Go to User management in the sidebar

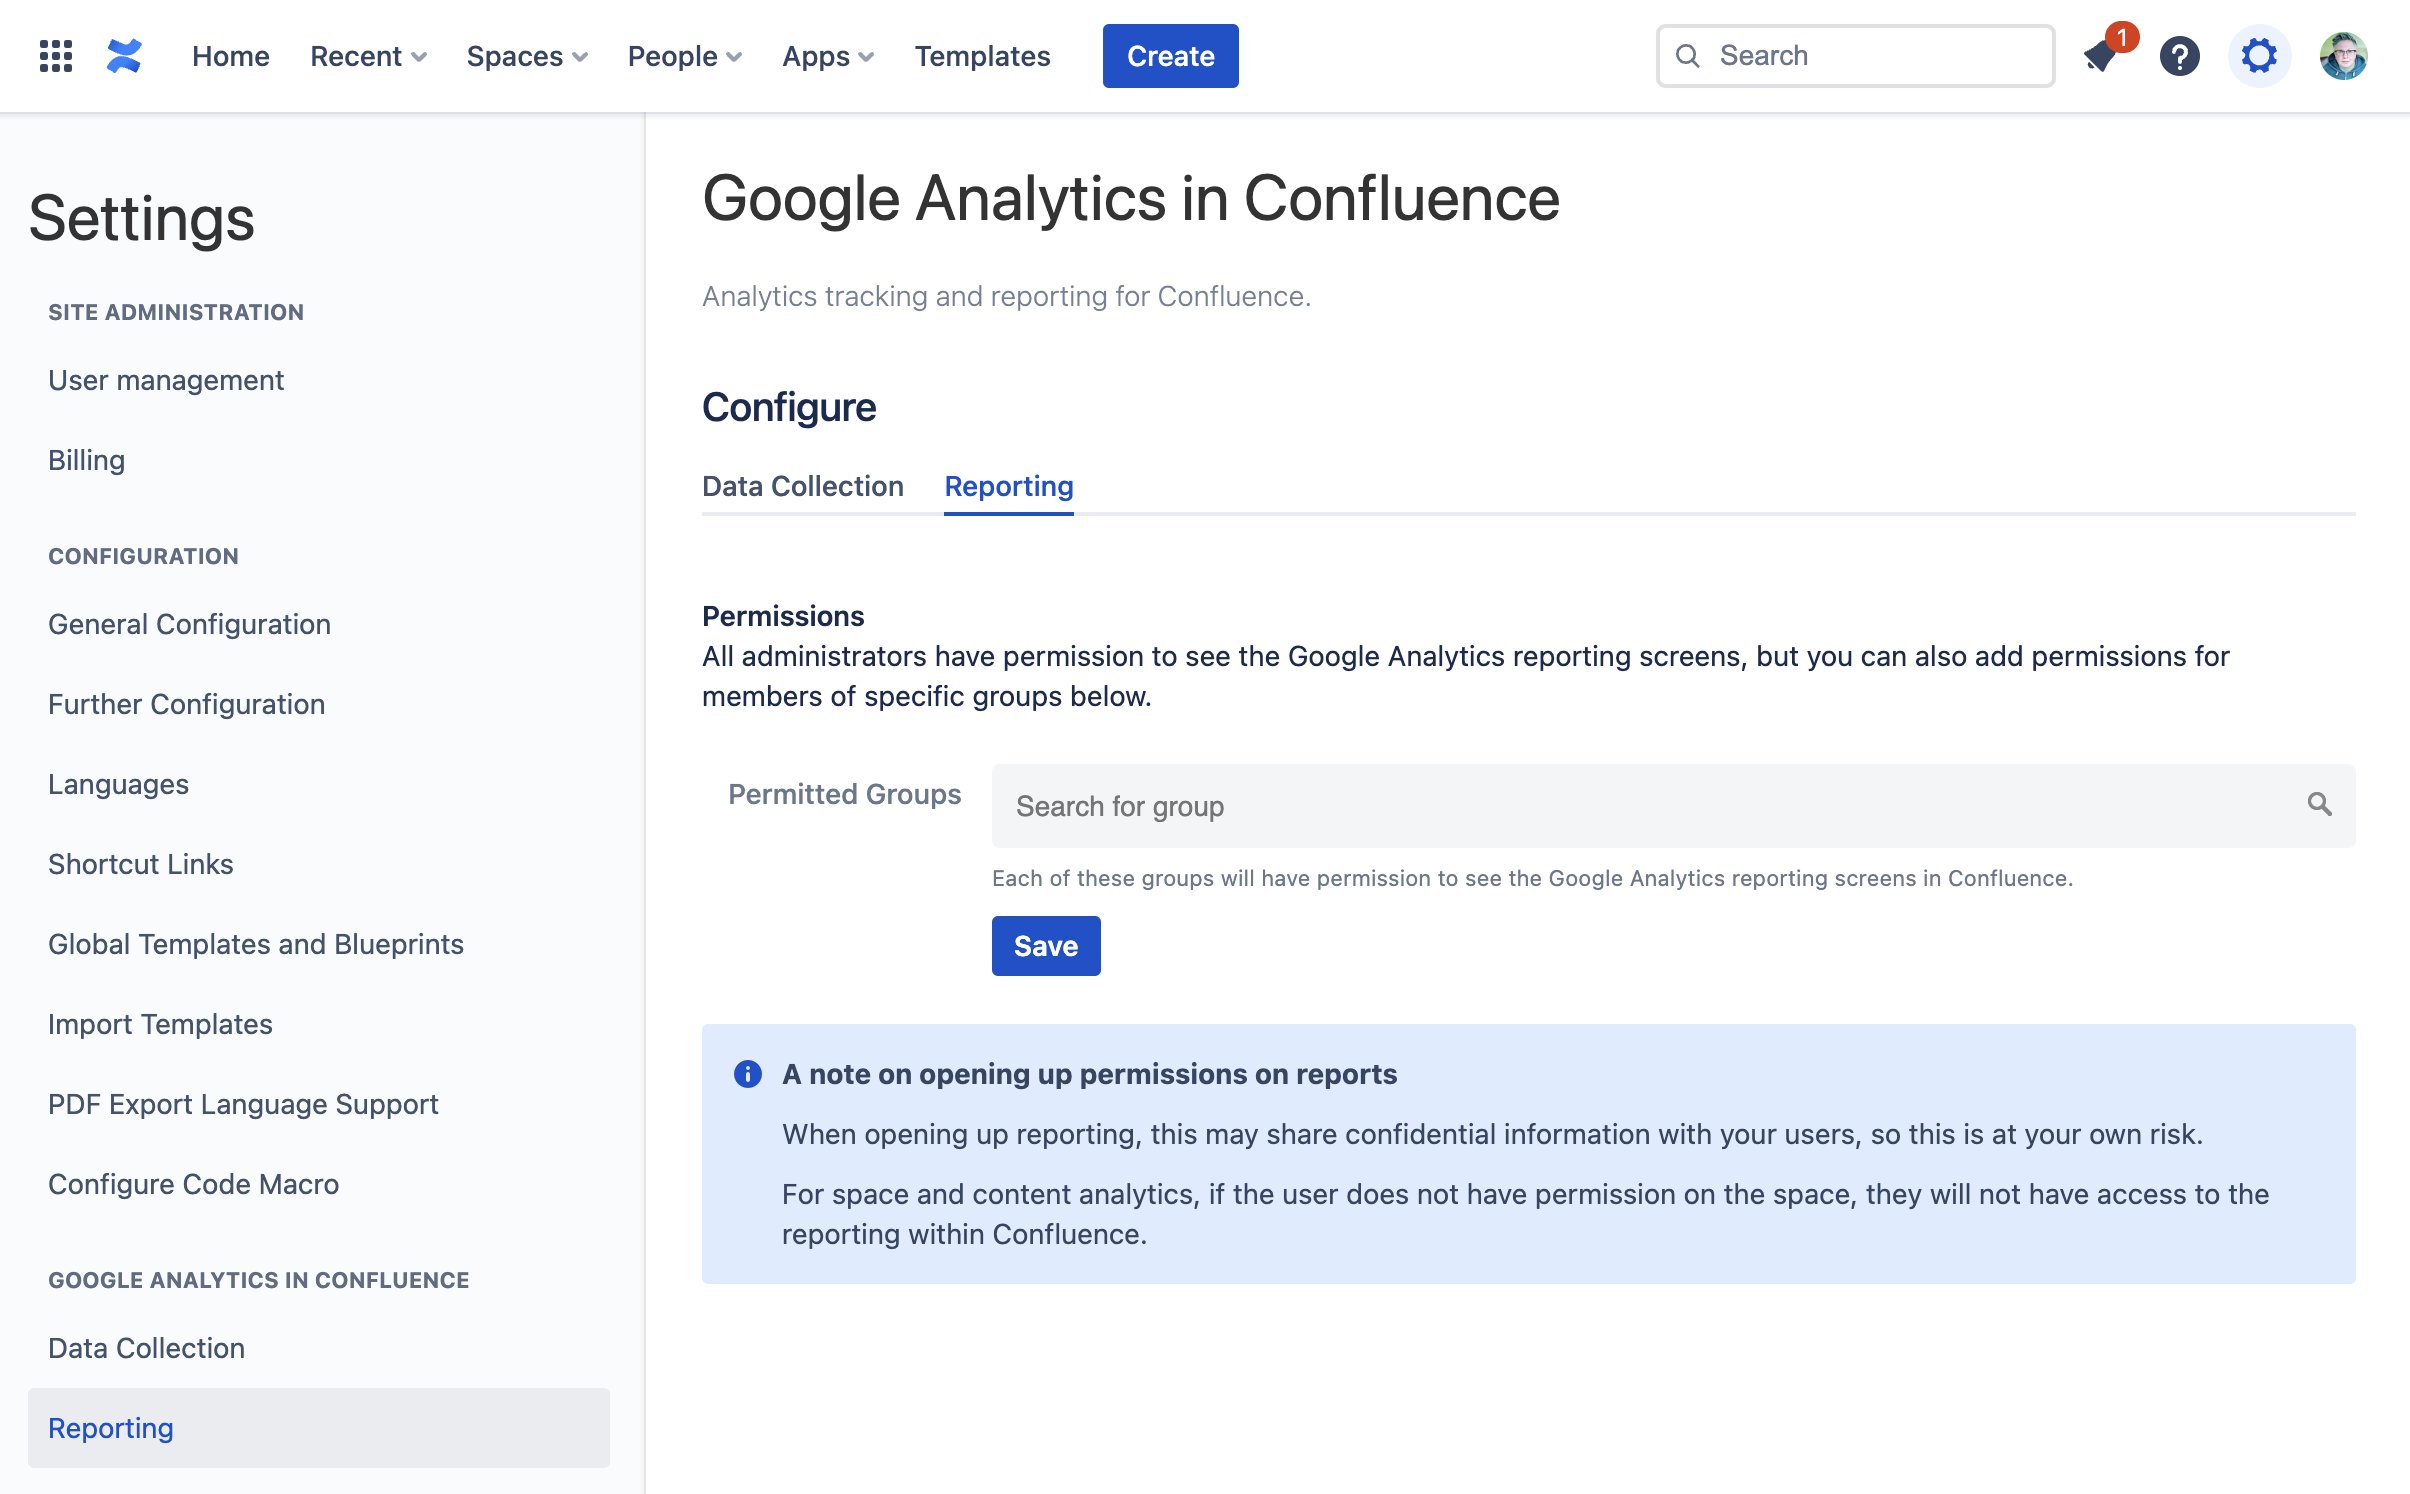[x=166, y=380]
